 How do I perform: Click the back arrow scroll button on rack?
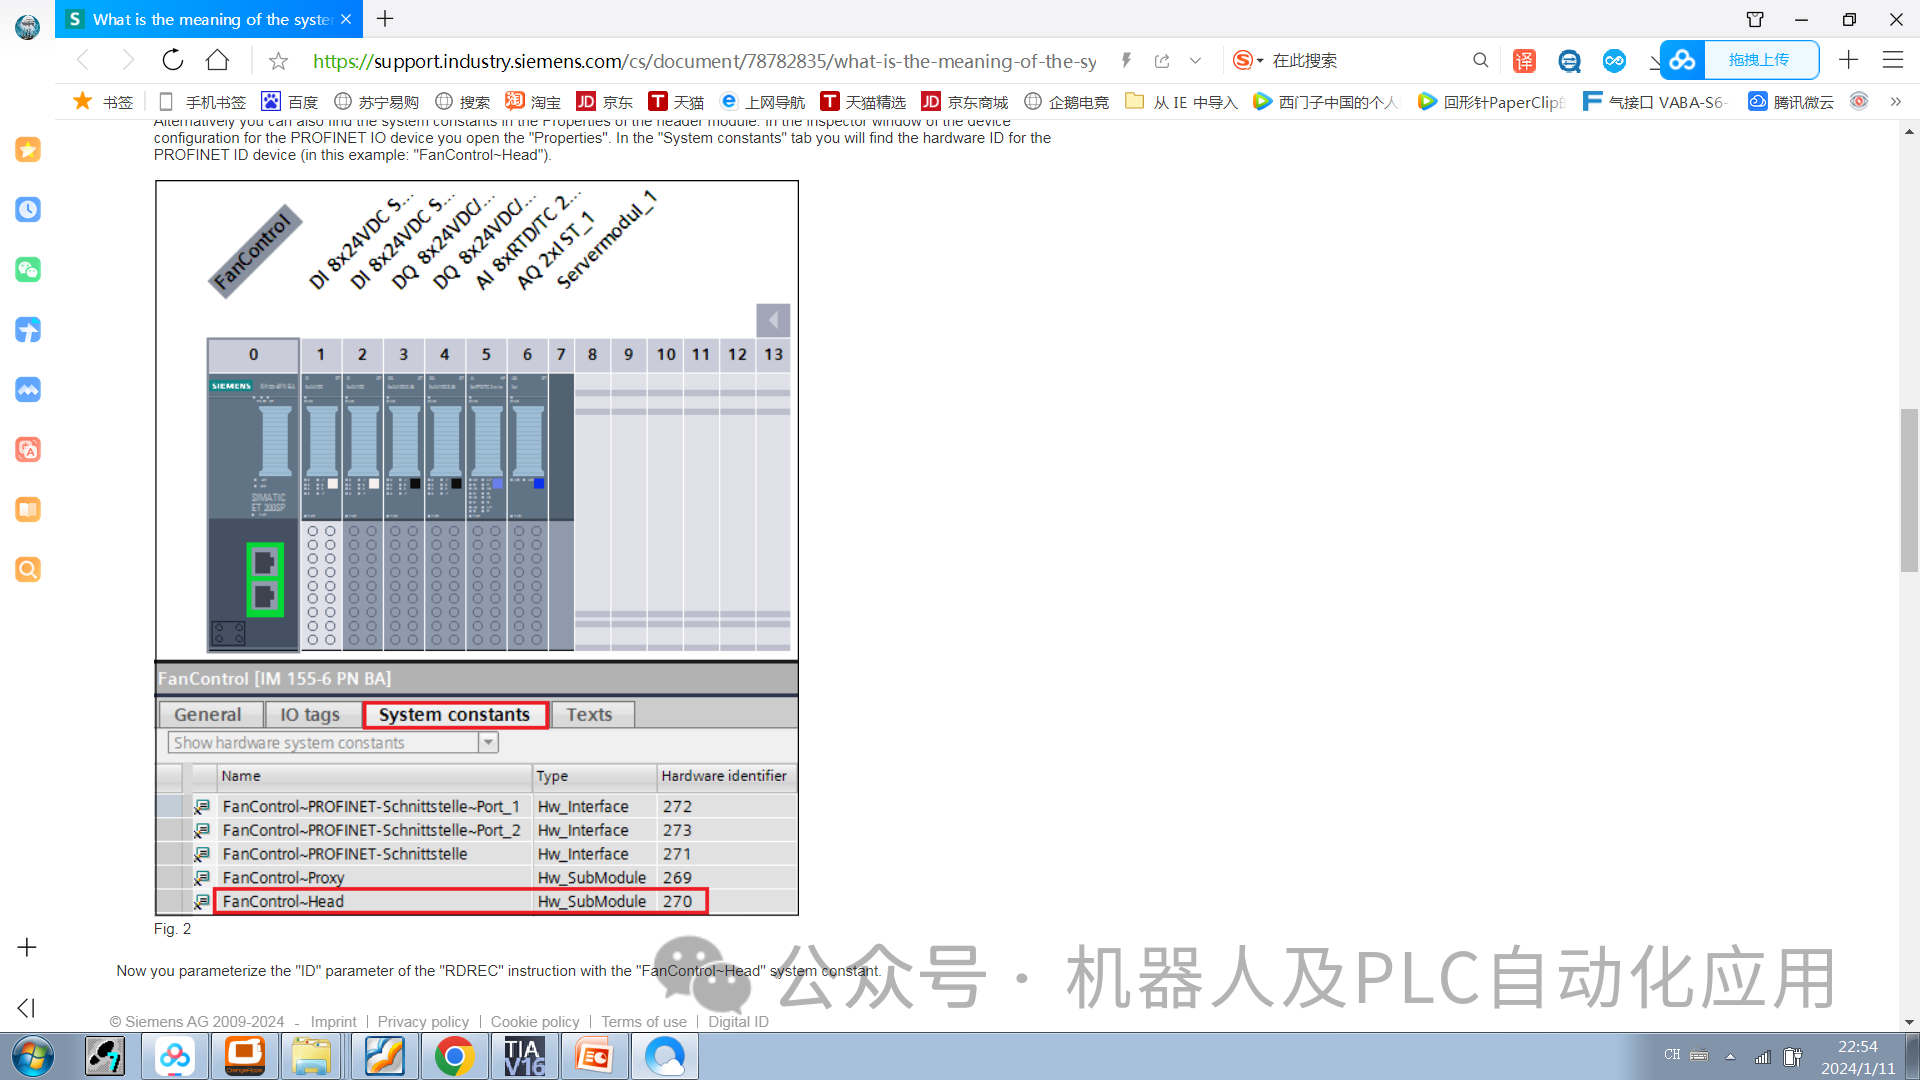coord(773,318)
